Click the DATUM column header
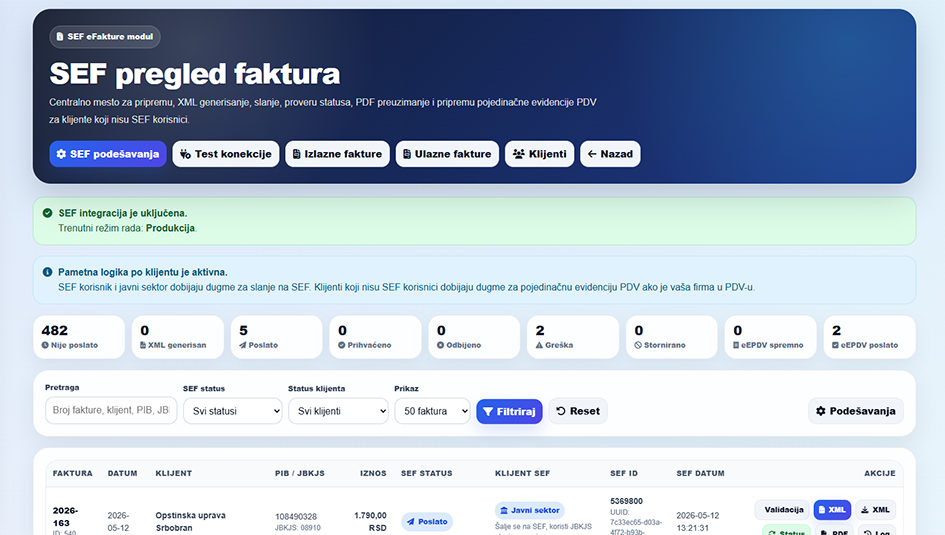Screen dimensions: 945x535 coord(122,474)
